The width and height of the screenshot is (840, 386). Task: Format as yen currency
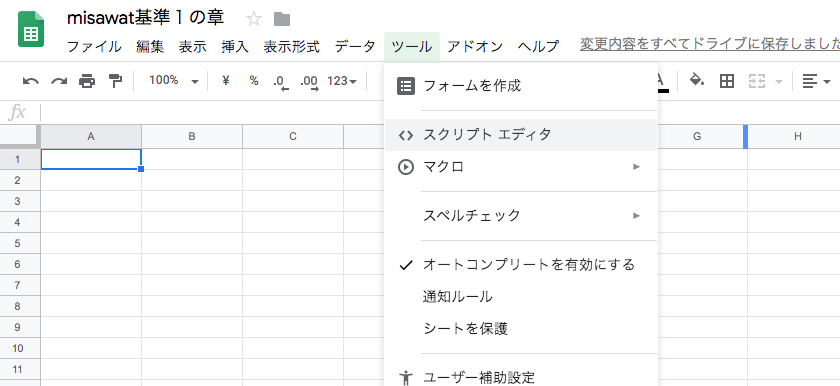226,81
